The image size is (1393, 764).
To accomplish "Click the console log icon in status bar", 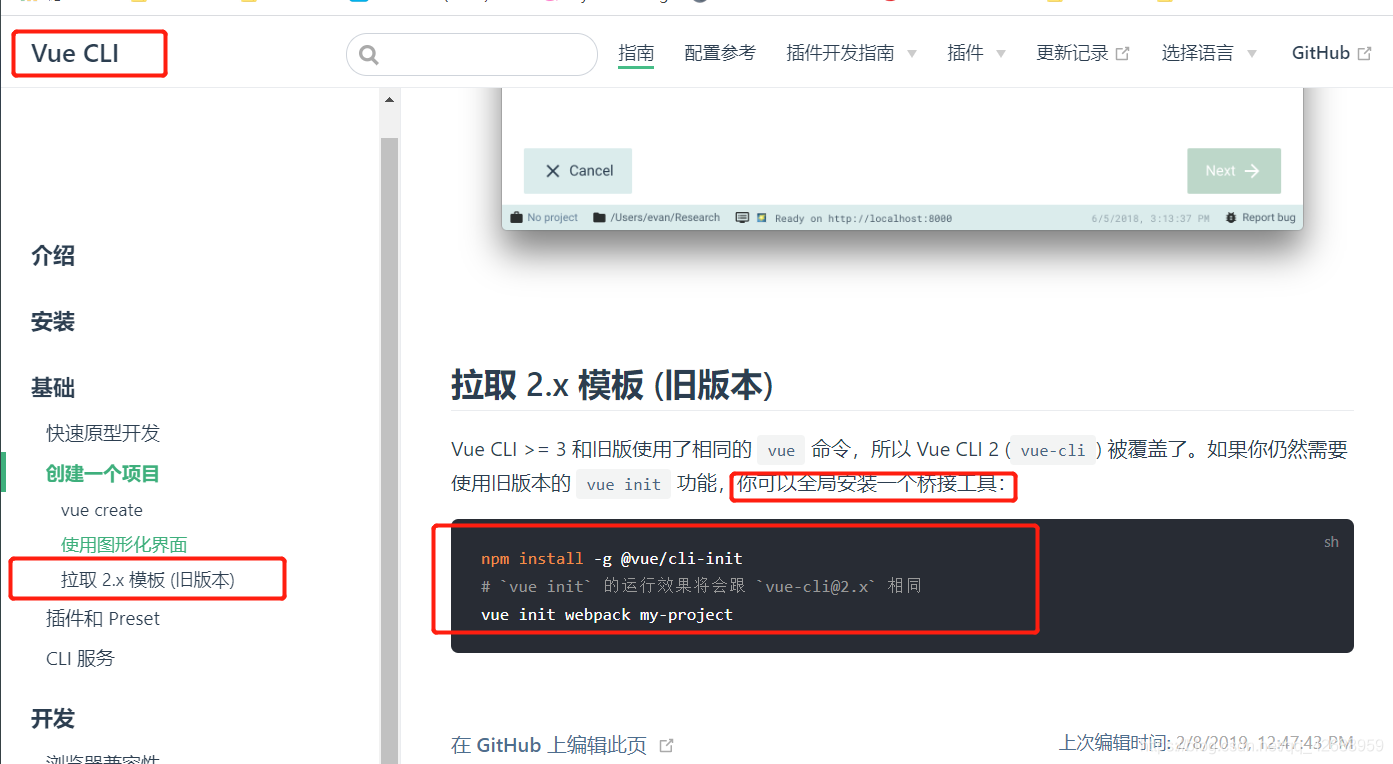I will tap(742, 217).
